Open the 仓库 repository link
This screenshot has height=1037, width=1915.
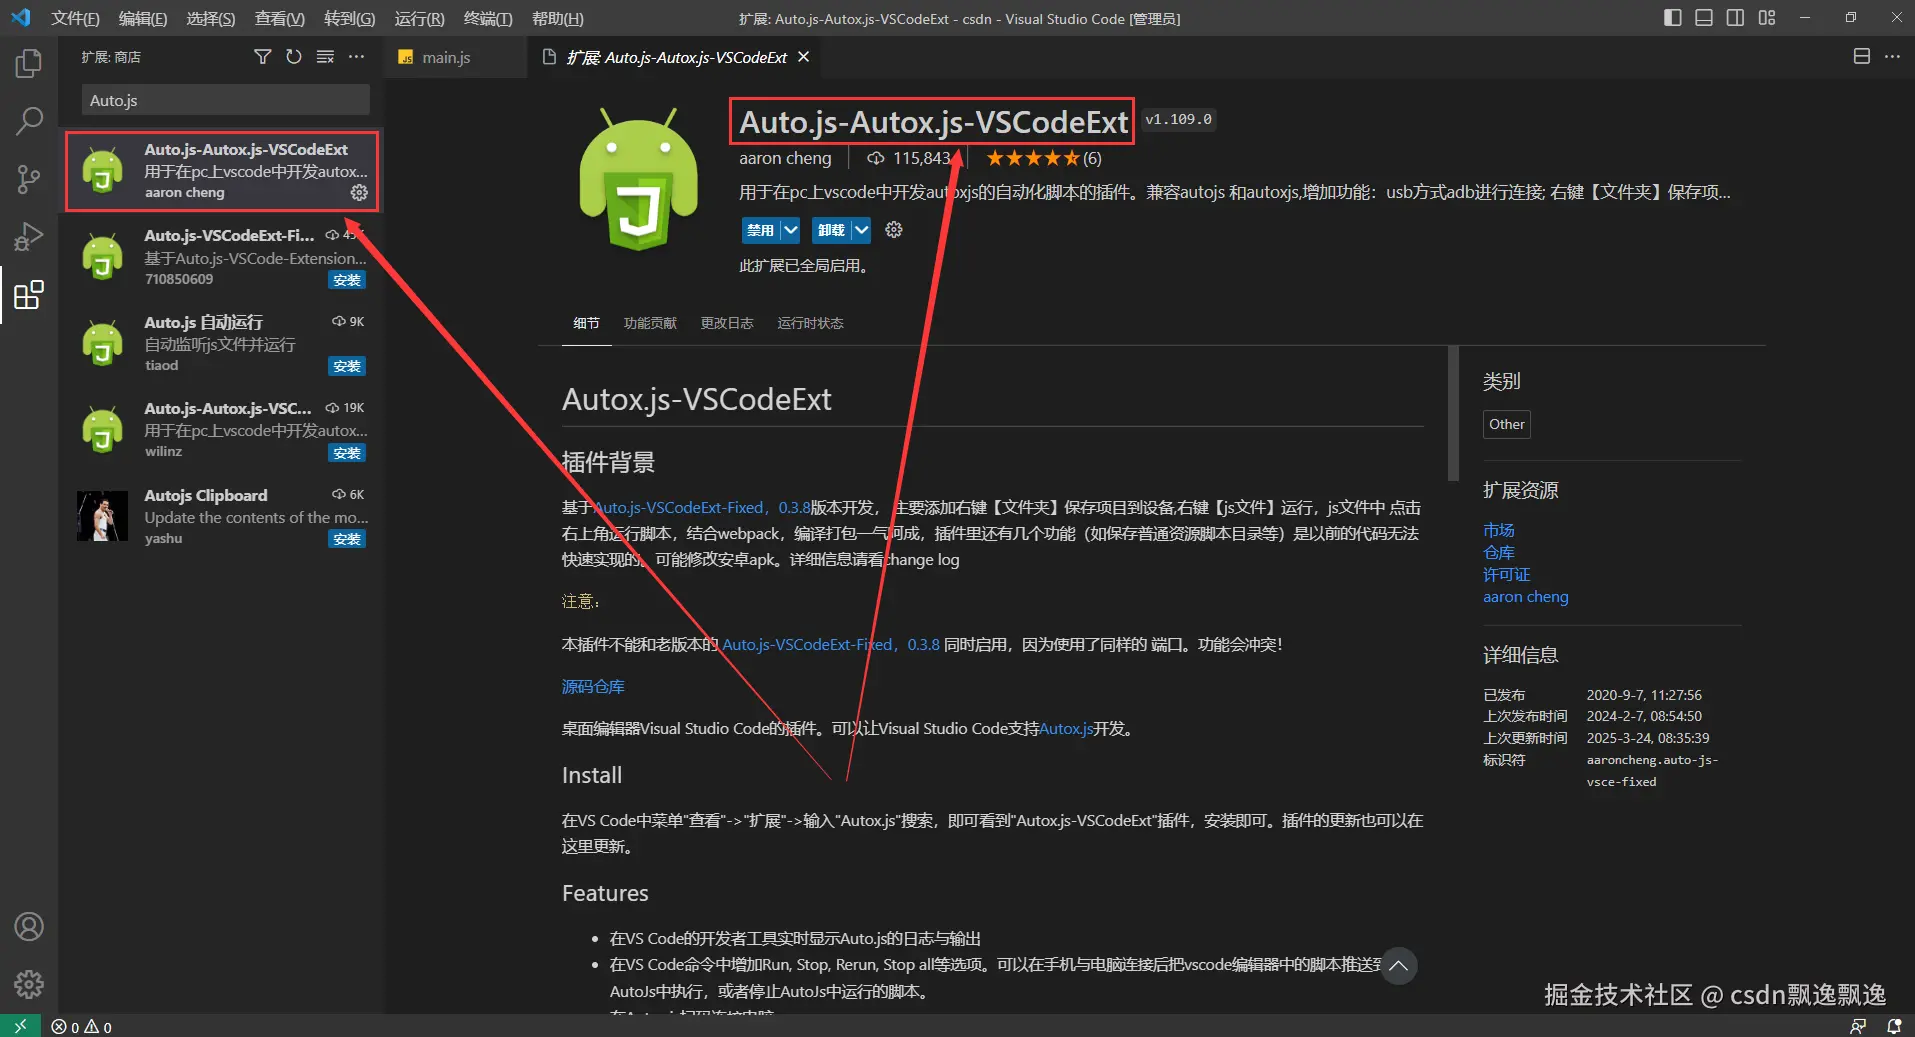(x=1499, y=552)
